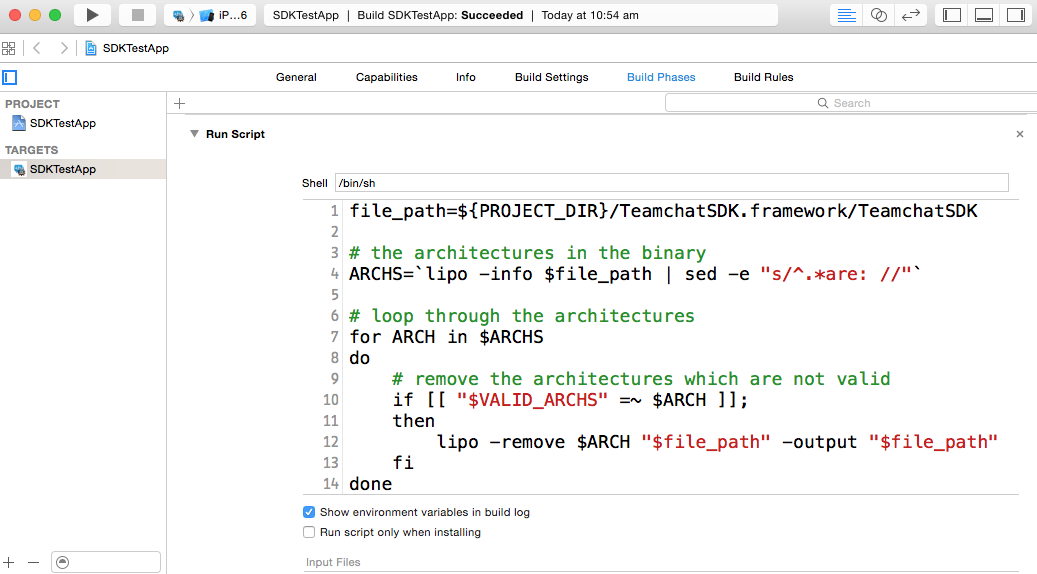This screenshot has width=1037, height=574.
Task: Click the Shell path field
Action: click(x=671, y=183)
